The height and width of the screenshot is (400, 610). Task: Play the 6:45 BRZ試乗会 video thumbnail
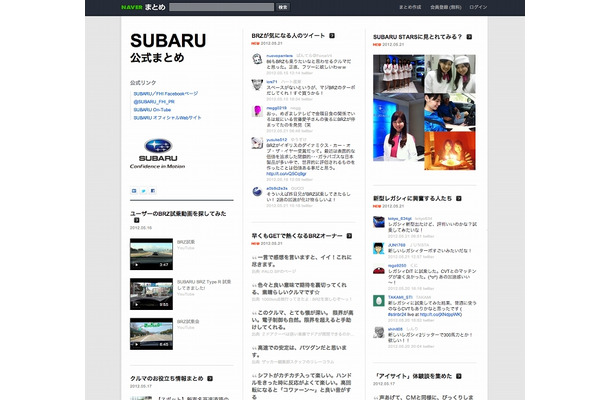click(151, 334)
